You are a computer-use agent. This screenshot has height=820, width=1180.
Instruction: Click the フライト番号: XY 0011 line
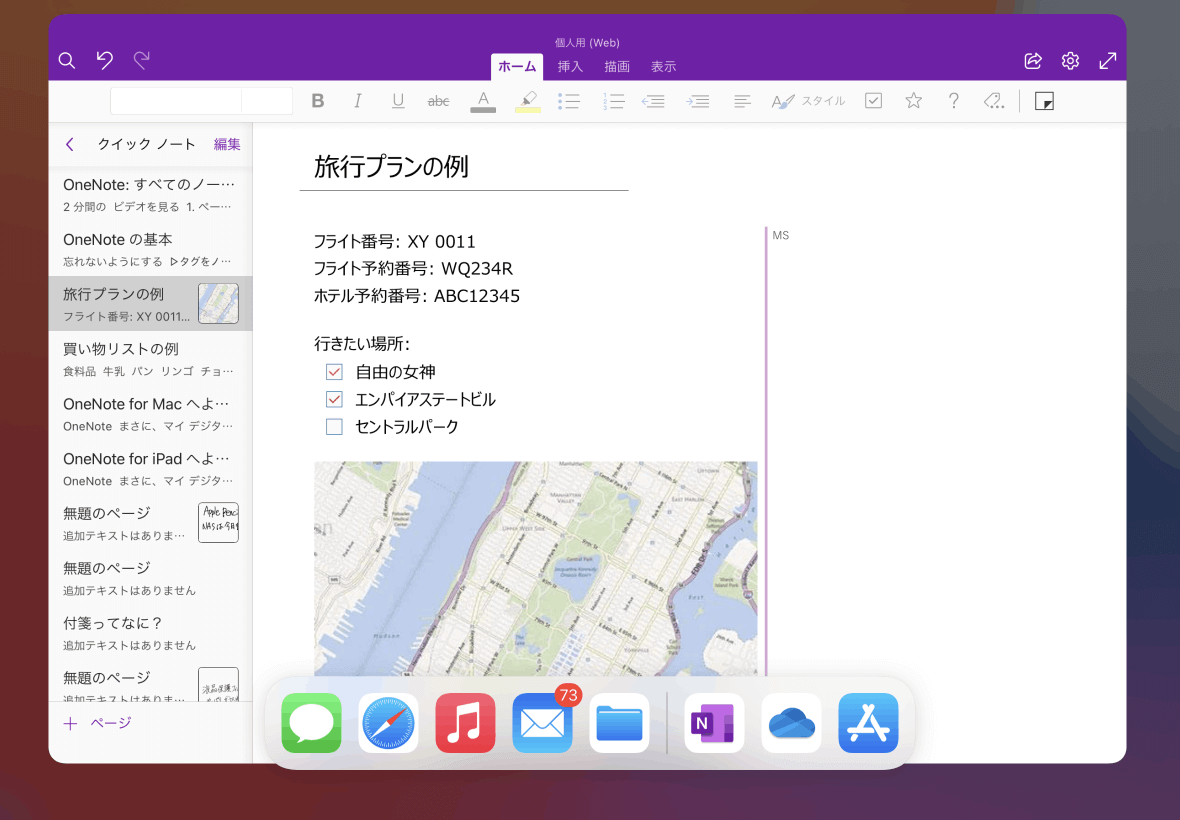tap(394, 241)
